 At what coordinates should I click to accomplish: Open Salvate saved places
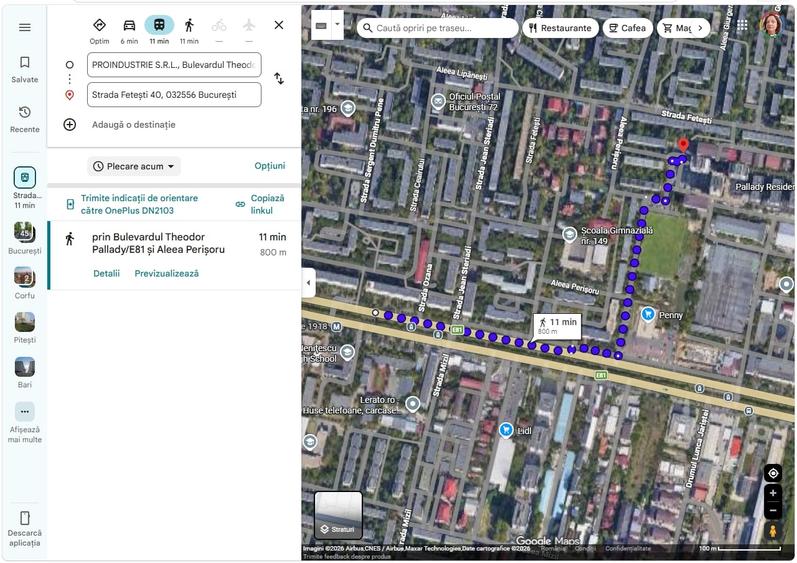24,70
